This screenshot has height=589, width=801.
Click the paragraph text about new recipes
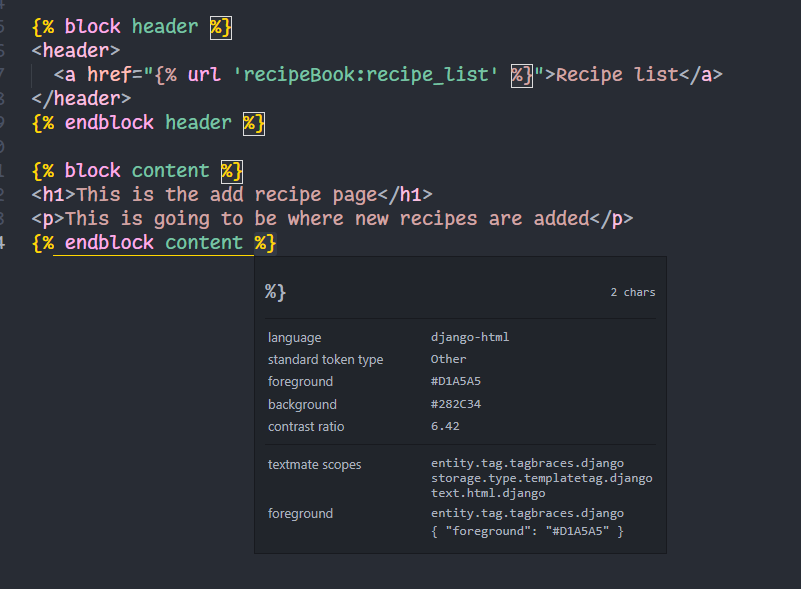tap(327, 219)
